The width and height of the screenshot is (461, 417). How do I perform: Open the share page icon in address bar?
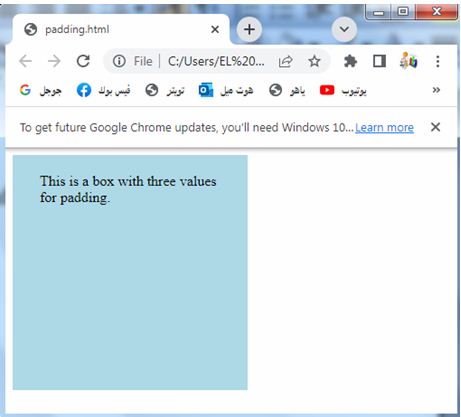(x=286, y=61)
